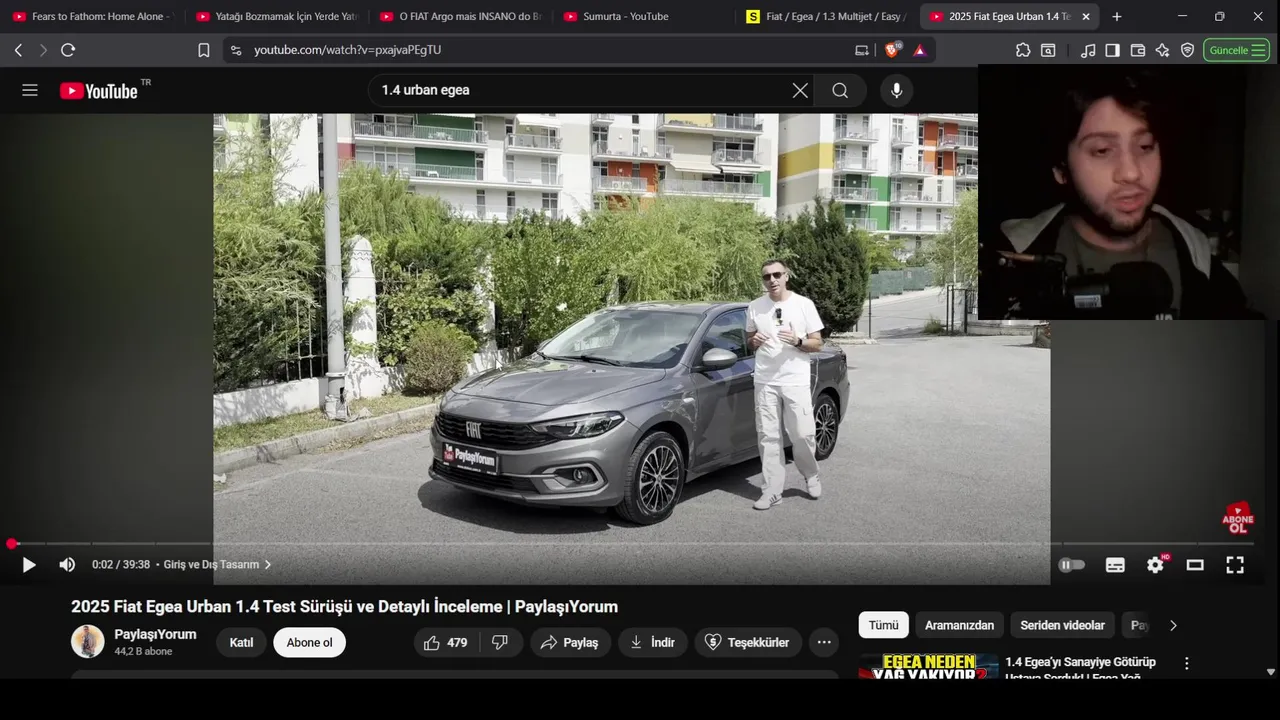This screenshot has height=720, width=1280.
Task: Bookmark this page in address bar
Action: click(204, 50)
